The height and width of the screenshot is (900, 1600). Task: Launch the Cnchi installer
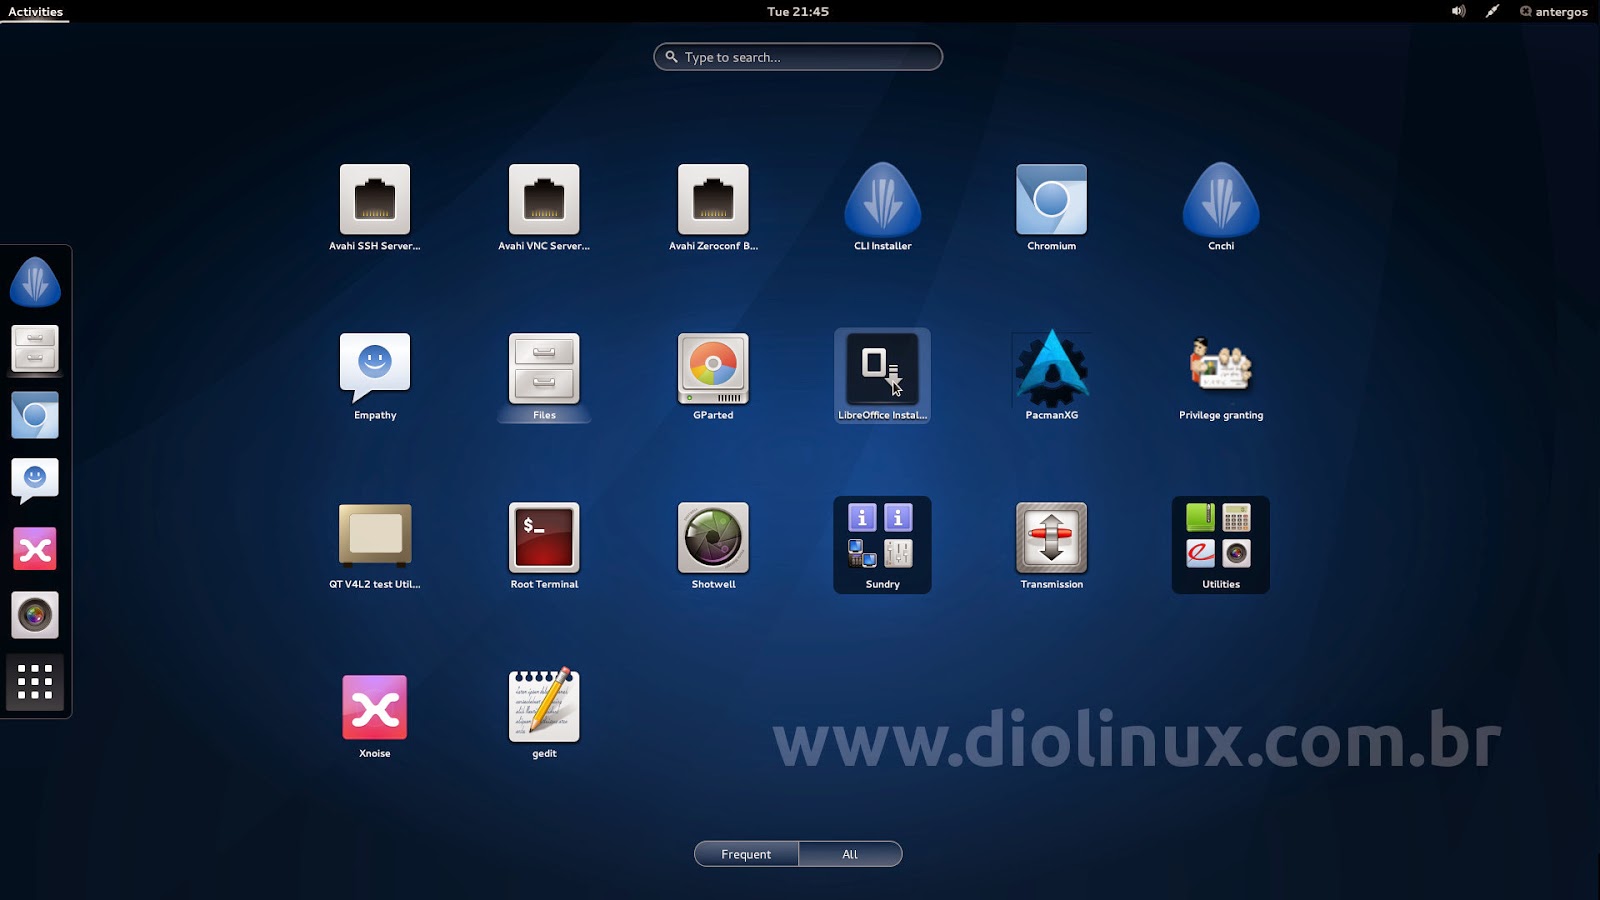1221,208
